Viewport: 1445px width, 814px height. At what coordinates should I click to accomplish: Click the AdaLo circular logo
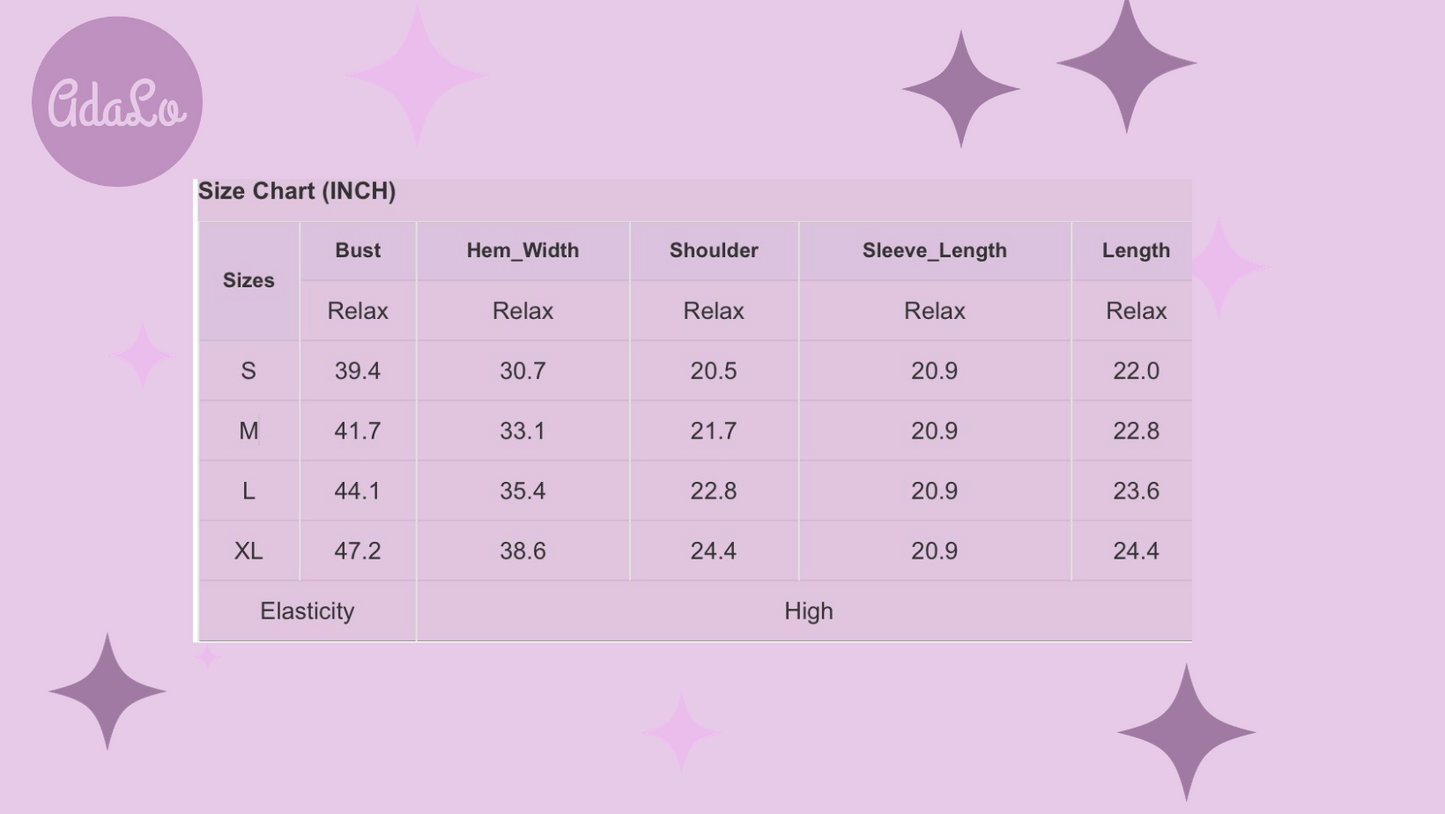click(x=117, y=101)
